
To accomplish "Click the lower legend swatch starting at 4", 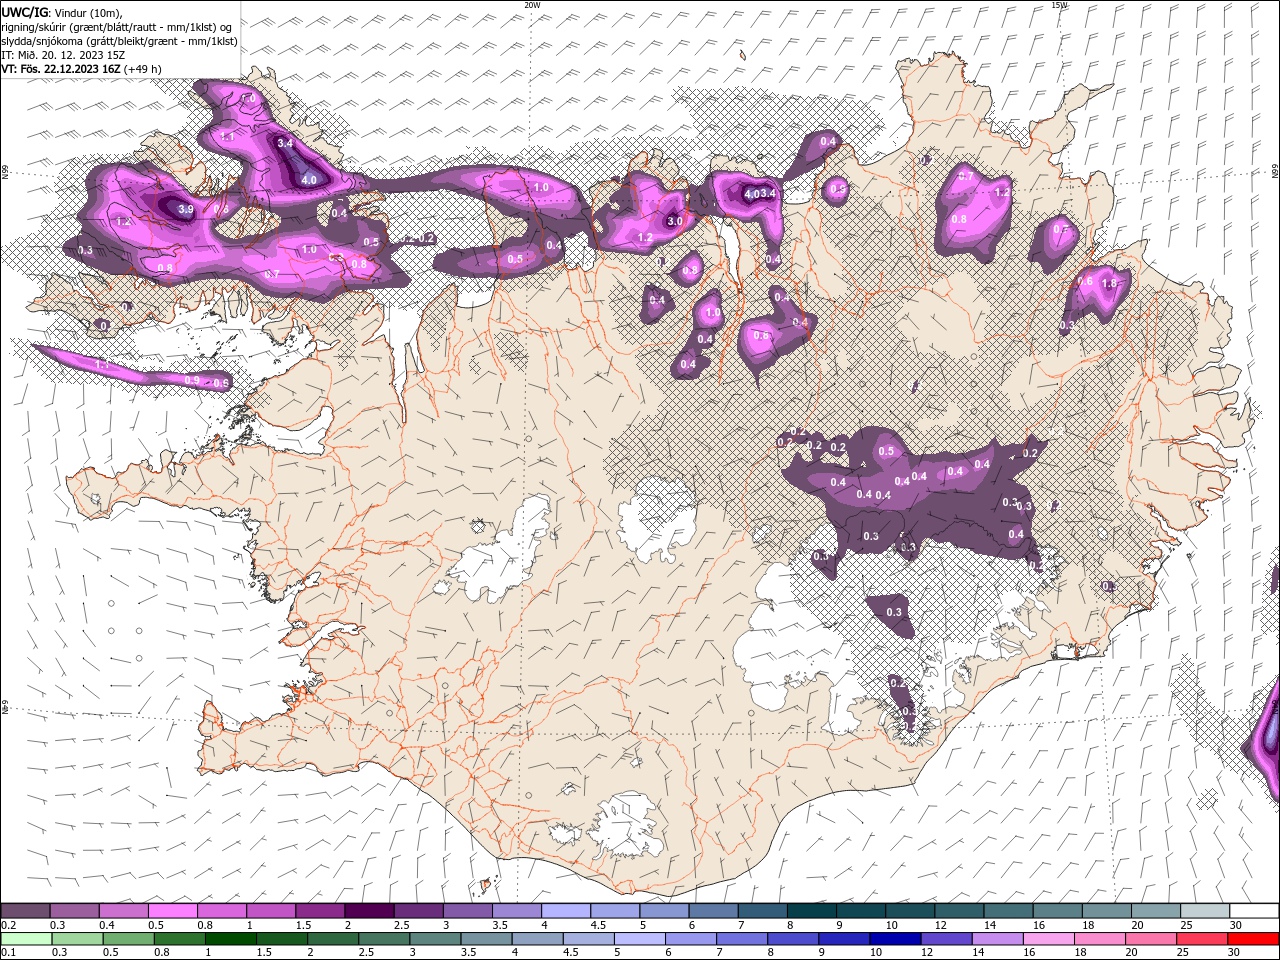I will tap(537, 939).
